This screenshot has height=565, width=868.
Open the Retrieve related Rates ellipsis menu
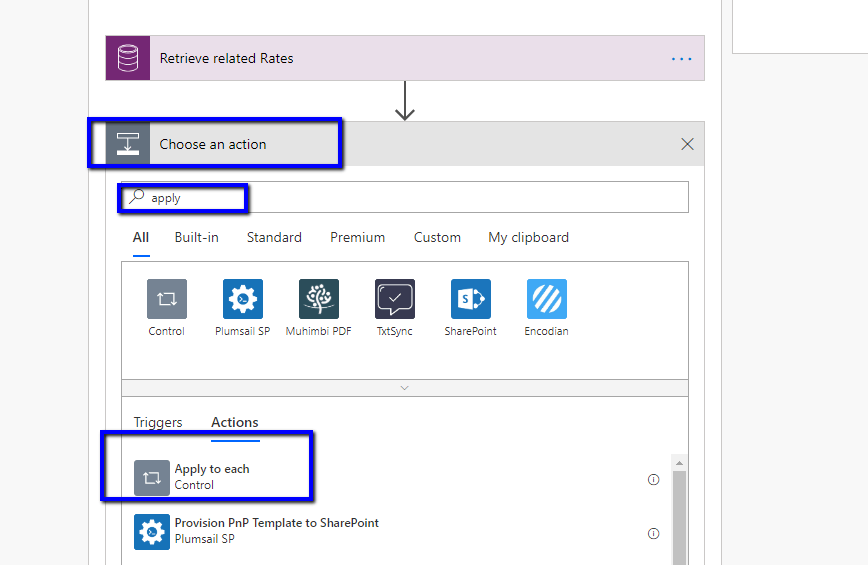pos(681,59)
